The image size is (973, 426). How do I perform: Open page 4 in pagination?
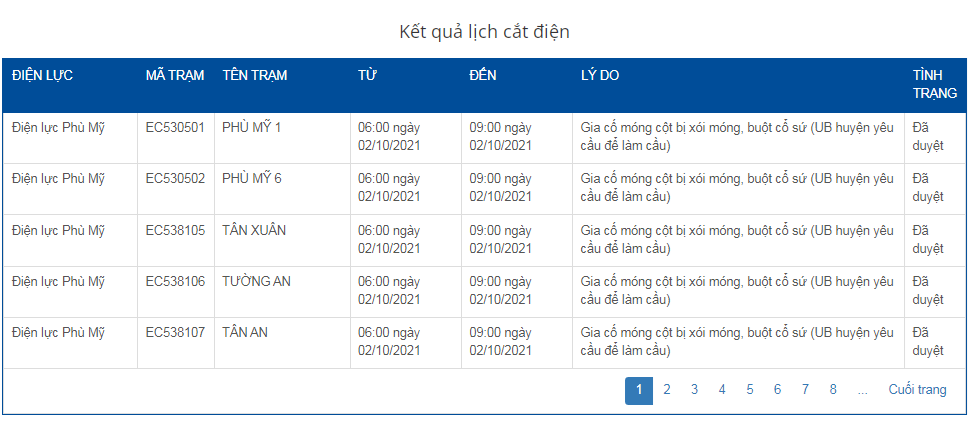click(722, 390)
